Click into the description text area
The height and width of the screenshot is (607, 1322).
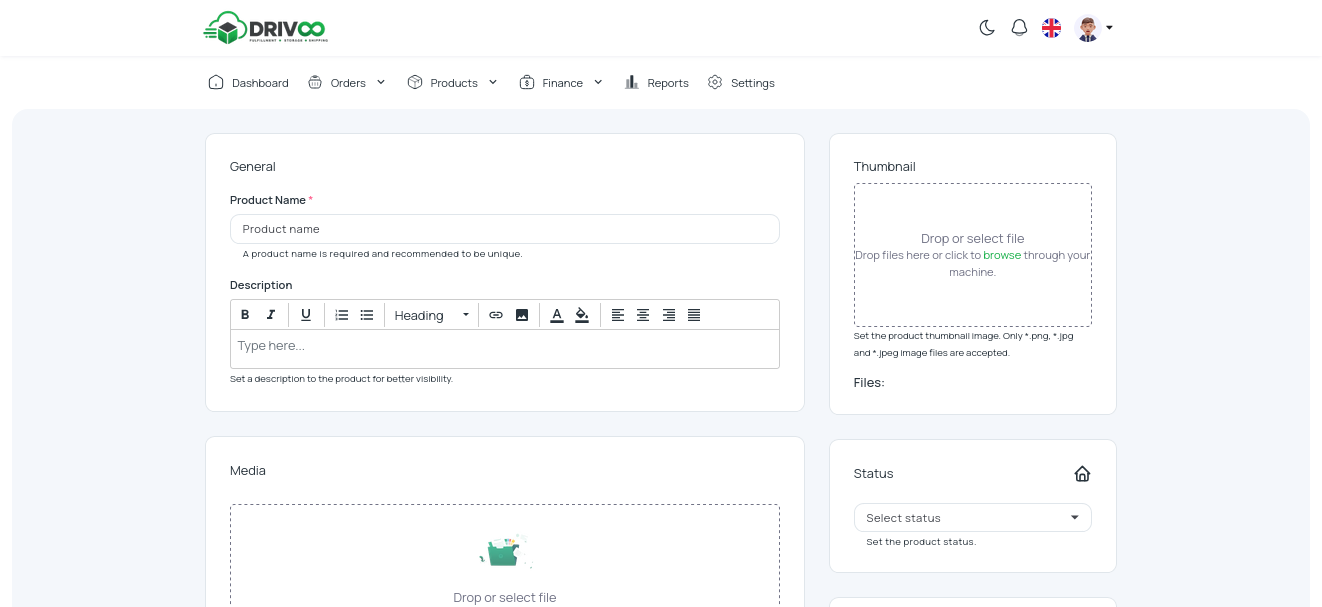[505, 349]
